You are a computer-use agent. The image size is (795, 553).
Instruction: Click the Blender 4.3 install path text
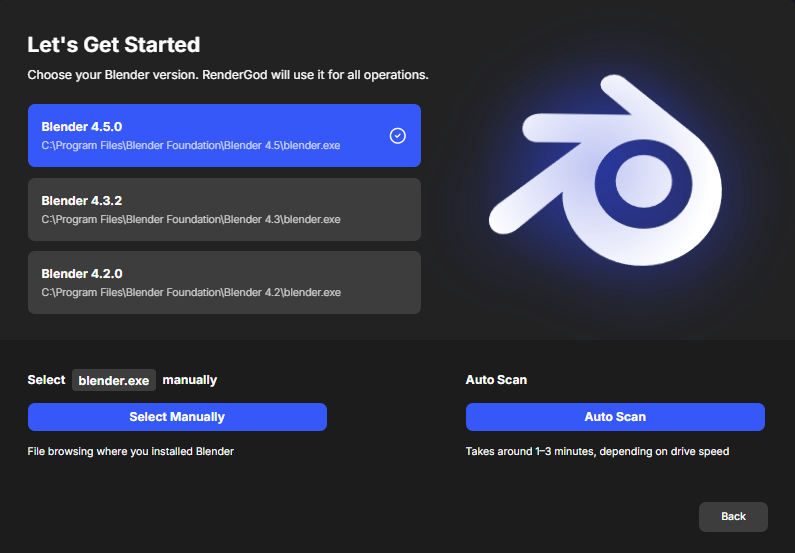(x=191, y=219)
